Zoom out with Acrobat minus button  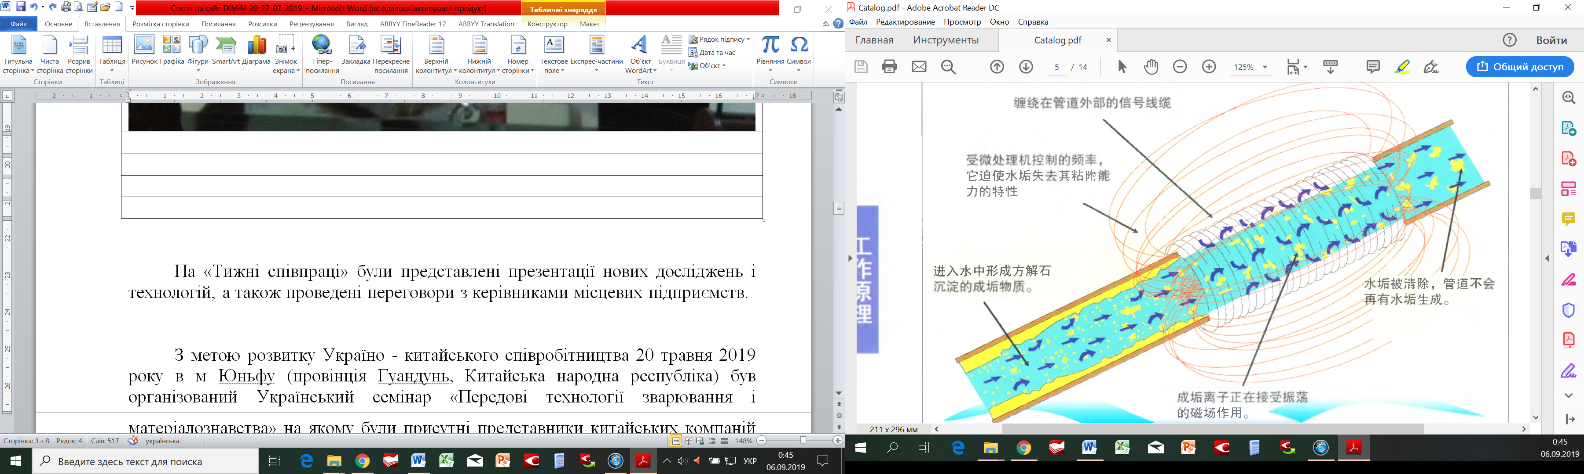[1180, 66]
